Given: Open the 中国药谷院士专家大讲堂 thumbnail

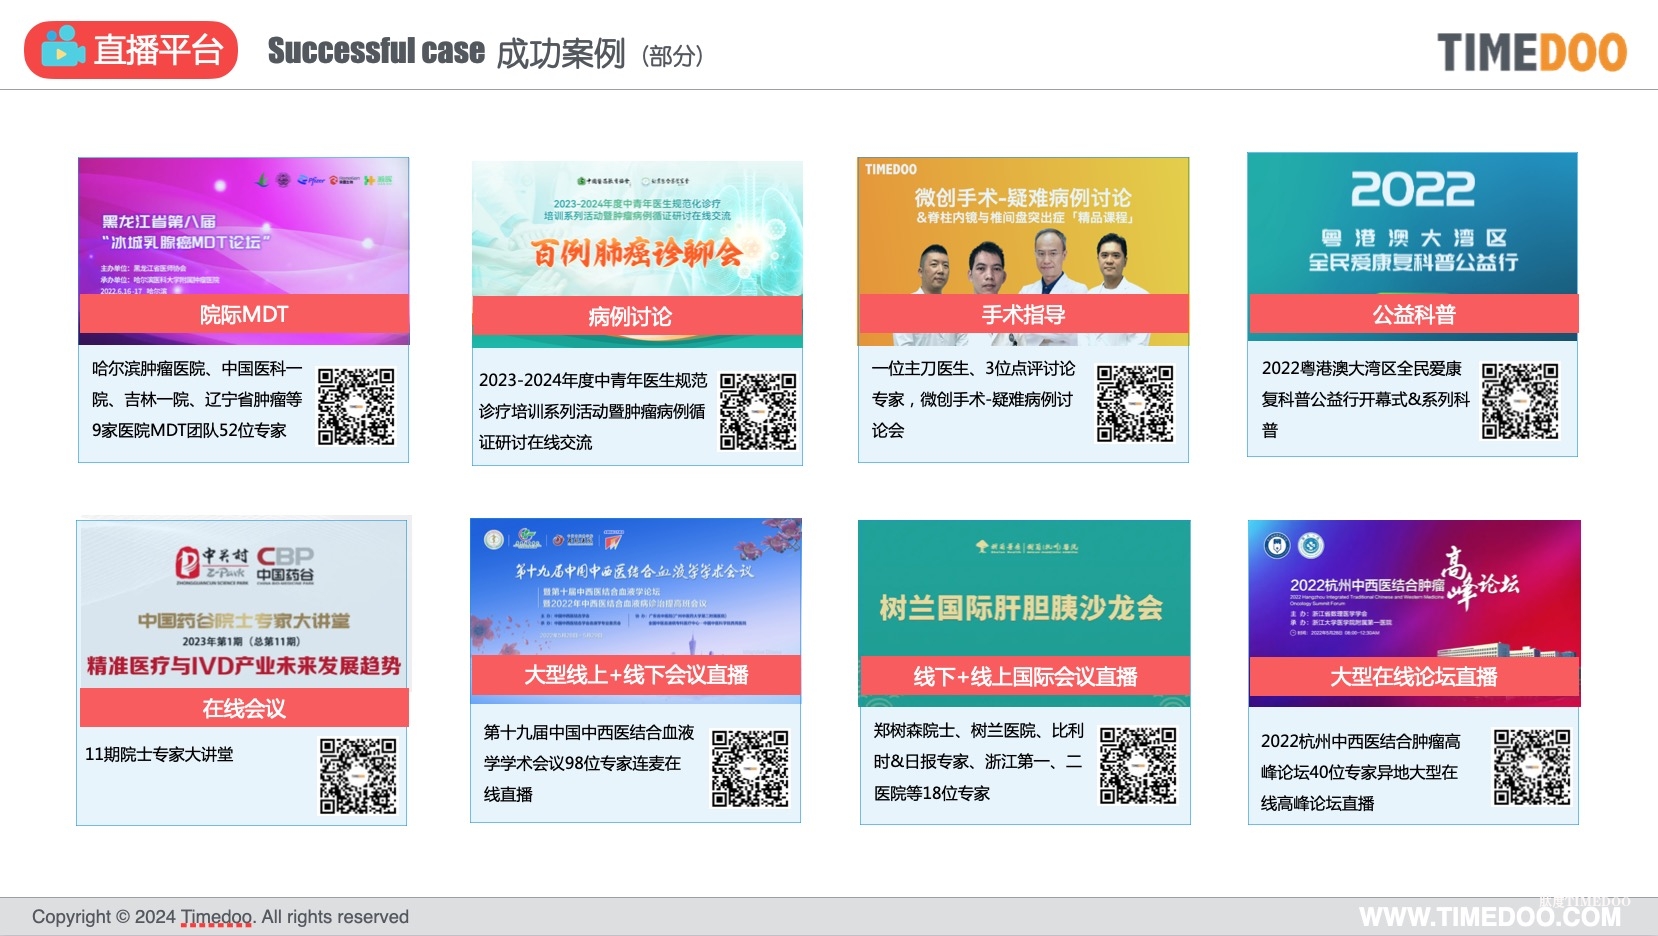Looking at the screenshot, I should pos(244,604).
